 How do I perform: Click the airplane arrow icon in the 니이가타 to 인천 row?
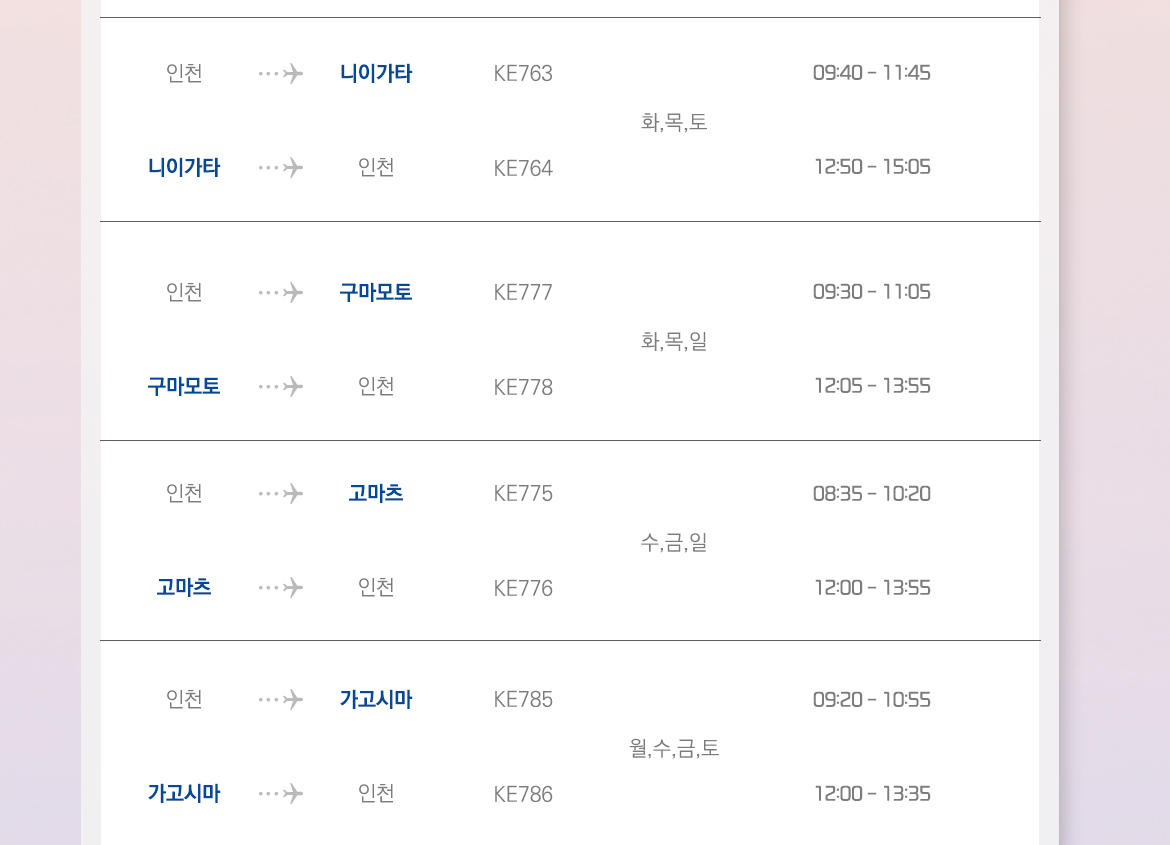pos(281,167)
